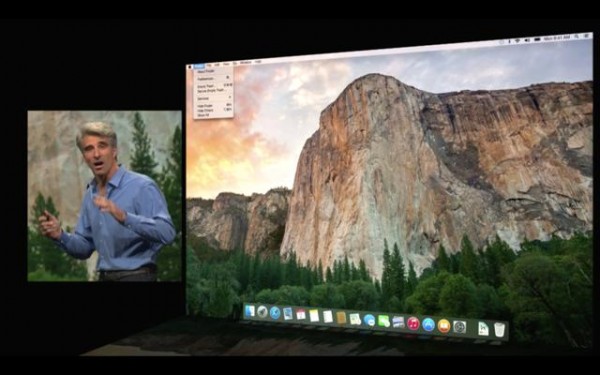Viewport: 600px width, 375px height.
Task: Open Spotlight search magnifier icon
Action: (x=577, y=36)
